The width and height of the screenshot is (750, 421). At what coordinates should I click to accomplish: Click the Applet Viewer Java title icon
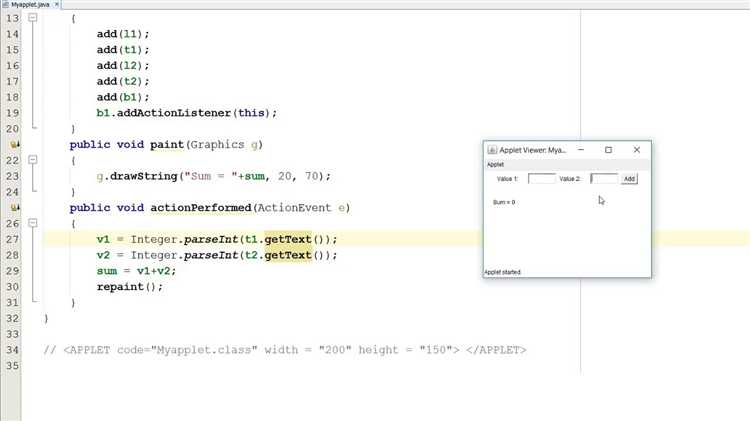point(492,150)
